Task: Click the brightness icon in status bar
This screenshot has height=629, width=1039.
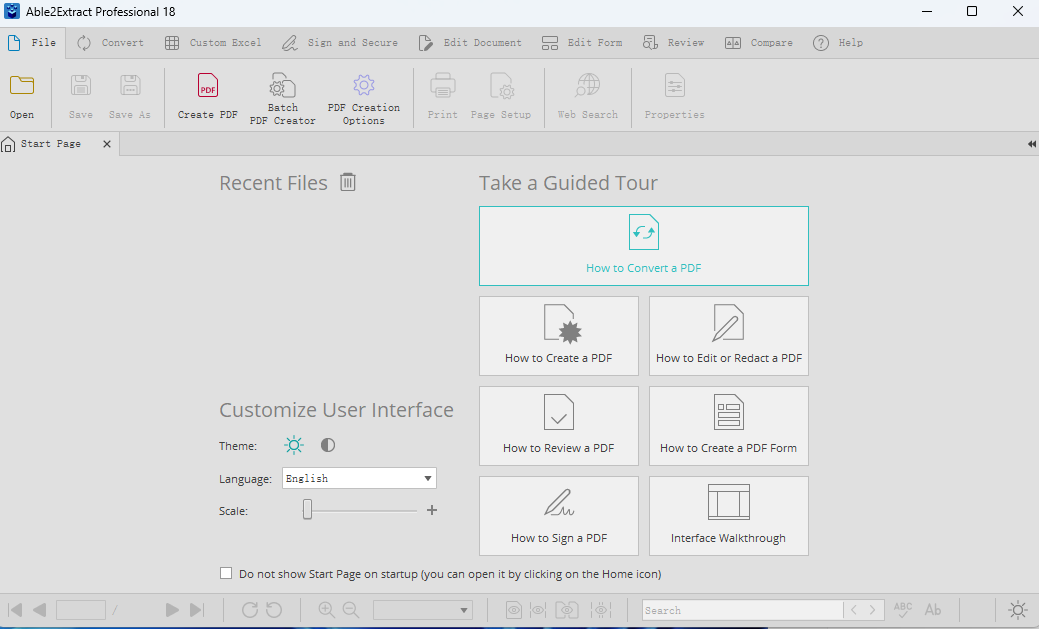Action: [x=1017, y=609]
